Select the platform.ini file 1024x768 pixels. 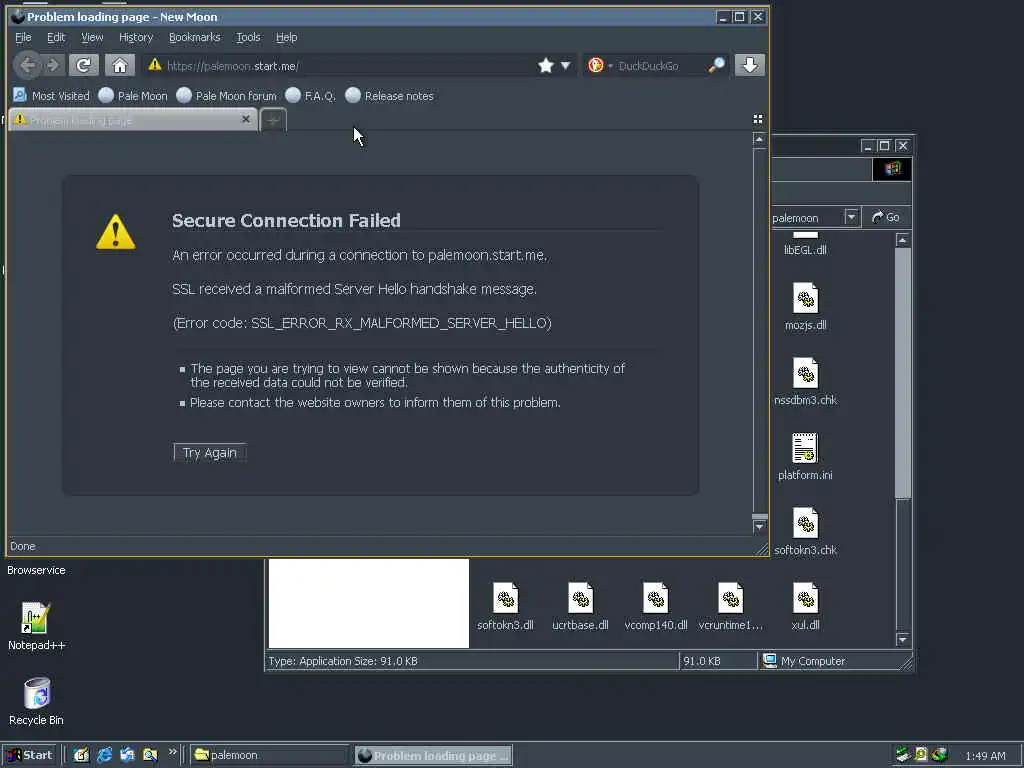pos(805,456)
